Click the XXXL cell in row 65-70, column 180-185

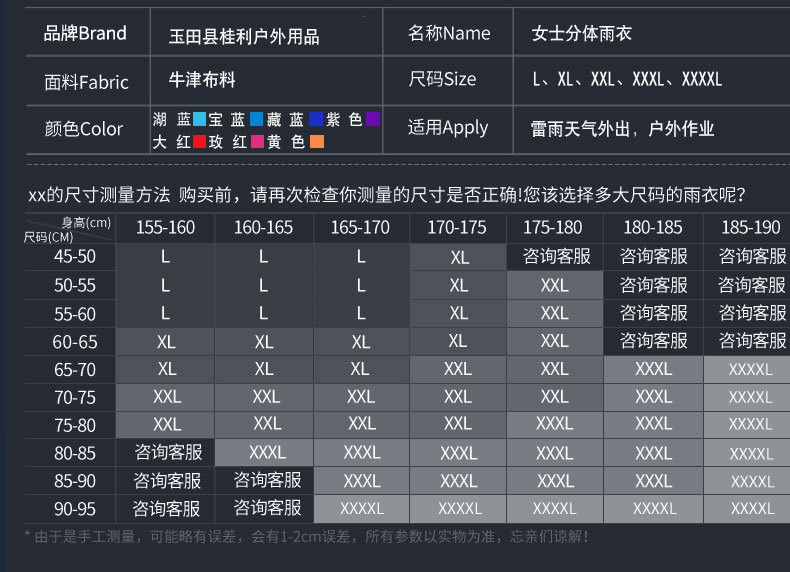tap(653, 369)
